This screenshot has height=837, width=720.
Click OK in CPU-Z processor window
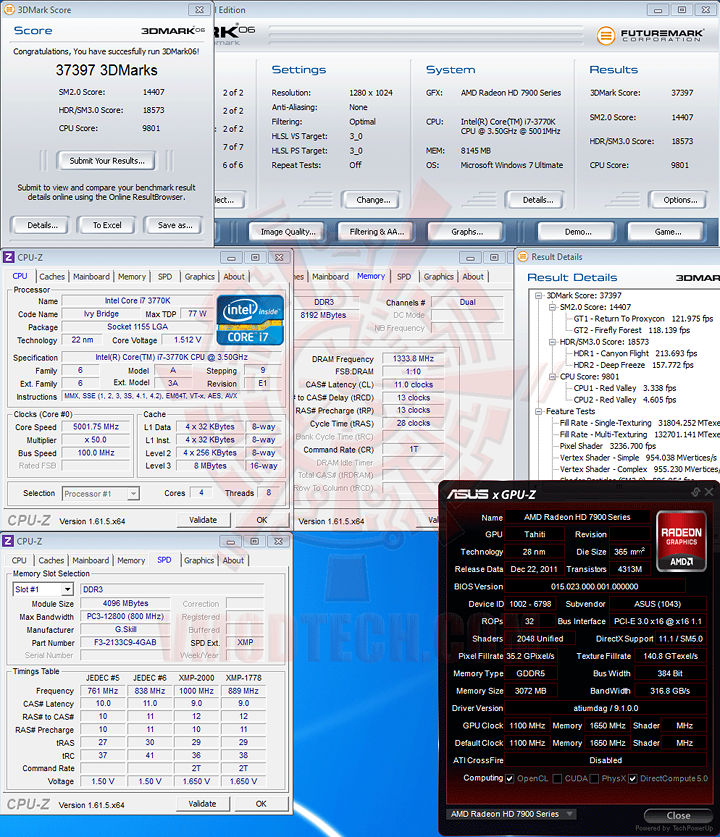(x=262, y=520)
